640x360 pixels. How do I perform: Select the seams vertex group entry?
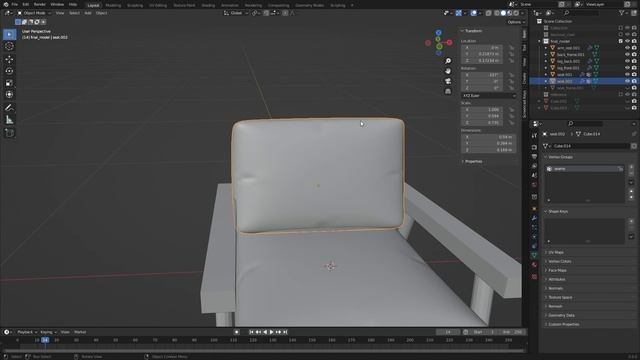point(584,169)
